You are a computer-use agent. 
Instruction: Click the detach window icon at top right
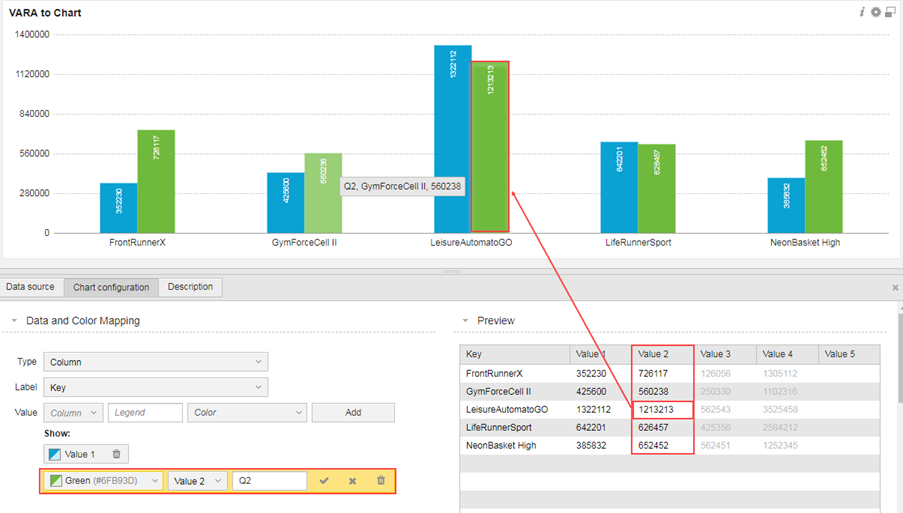coord(890,12)
